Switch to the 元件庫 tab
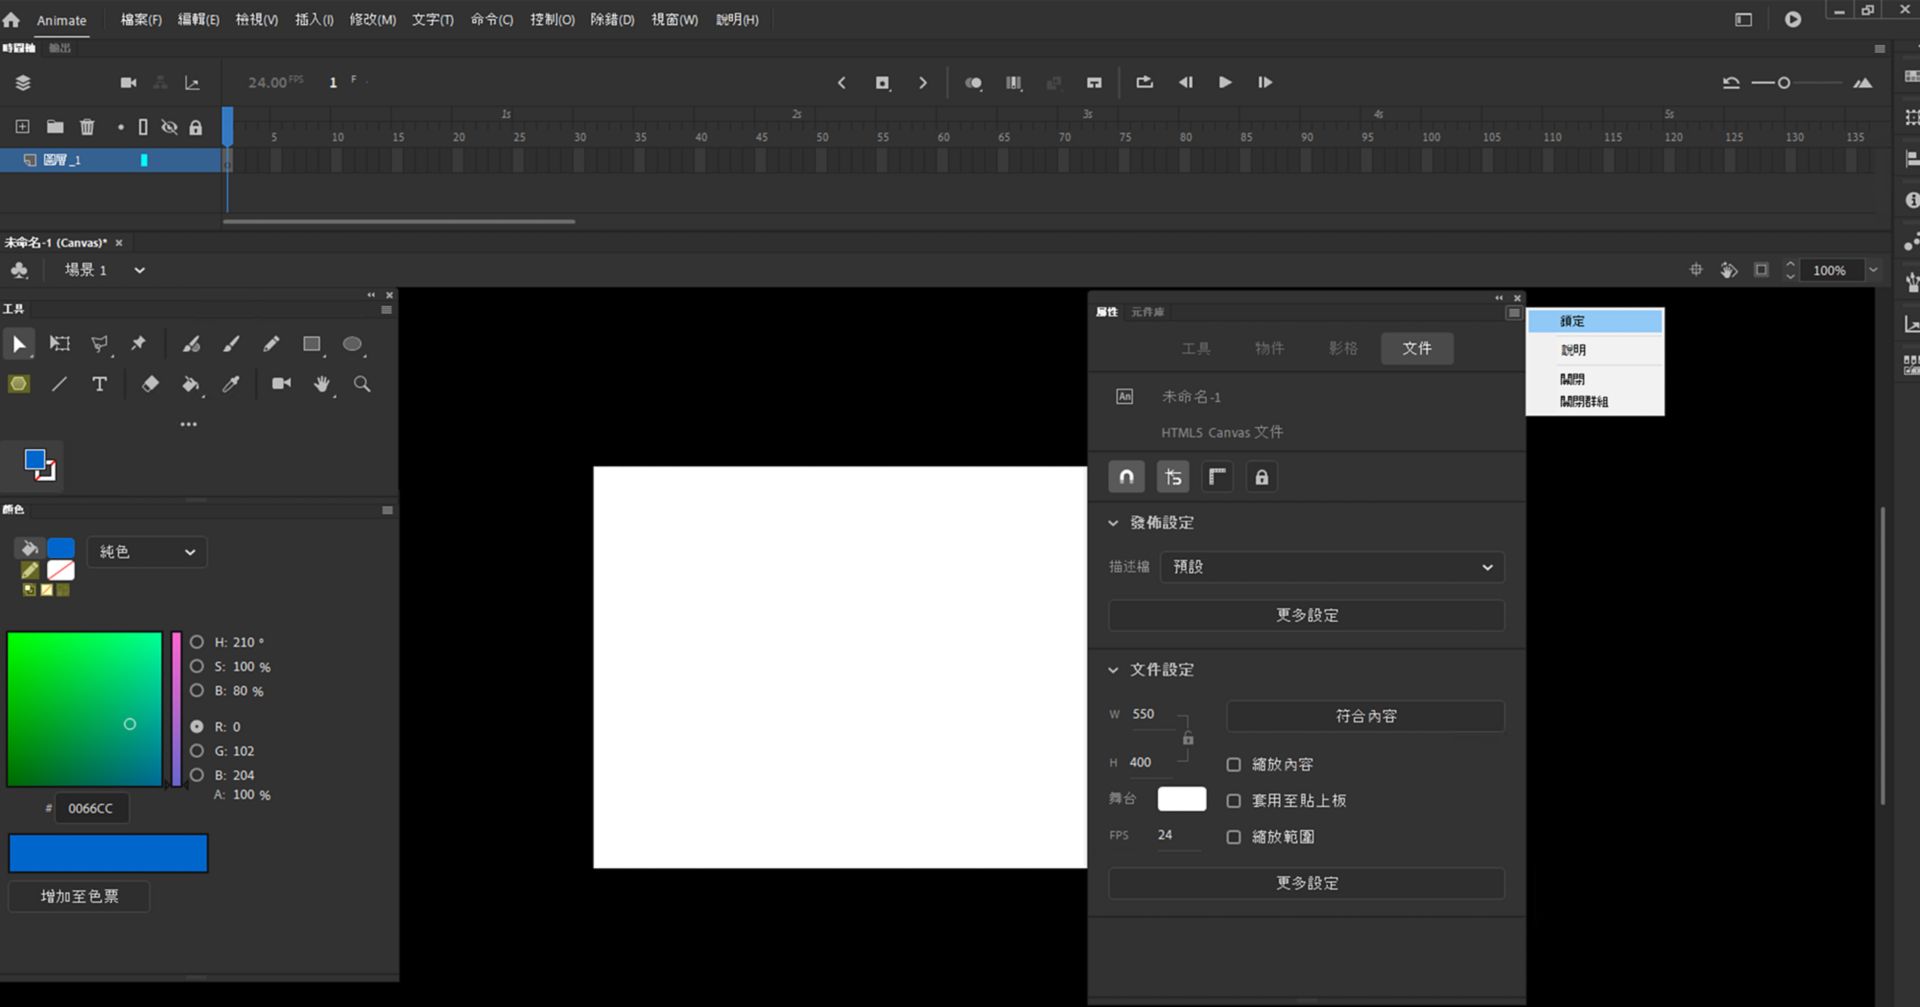1920x1007 pixels. point(1147,311)
